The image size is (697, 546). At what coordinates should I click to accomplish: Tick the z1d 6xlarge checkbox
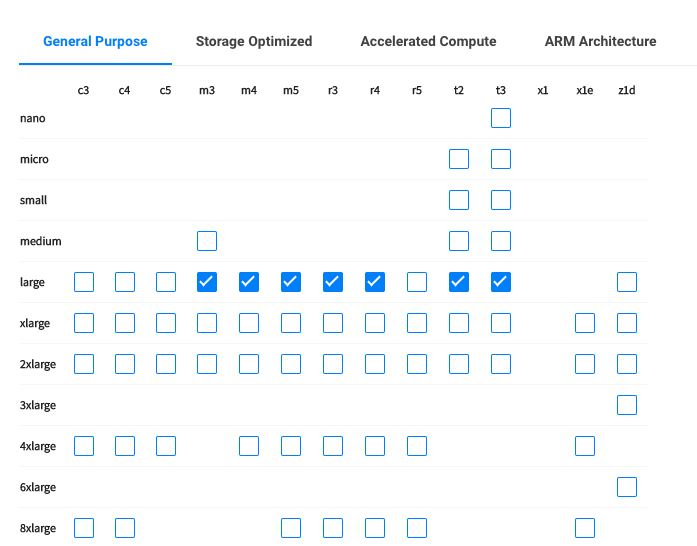(x=627, y=487)
